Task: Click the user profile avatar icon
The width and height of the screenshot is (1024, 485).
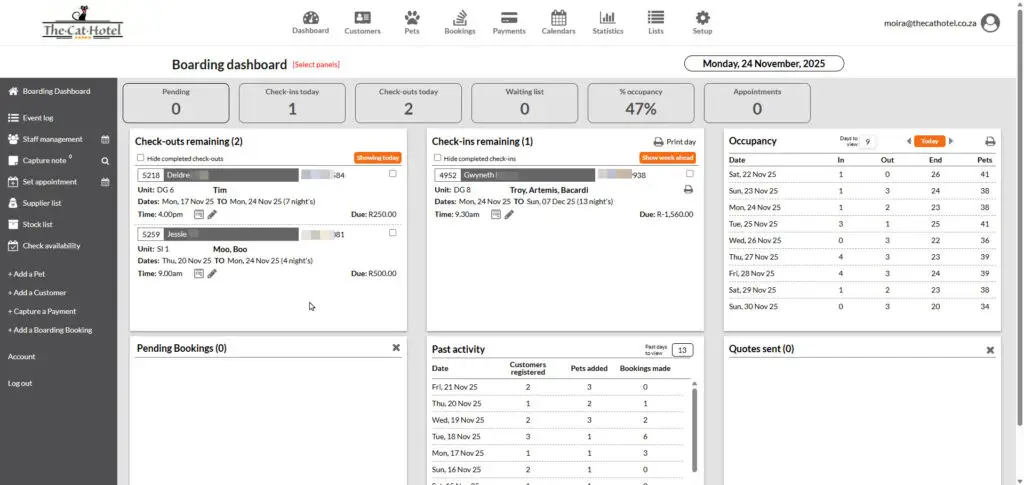Action: [x=990, y=23]
